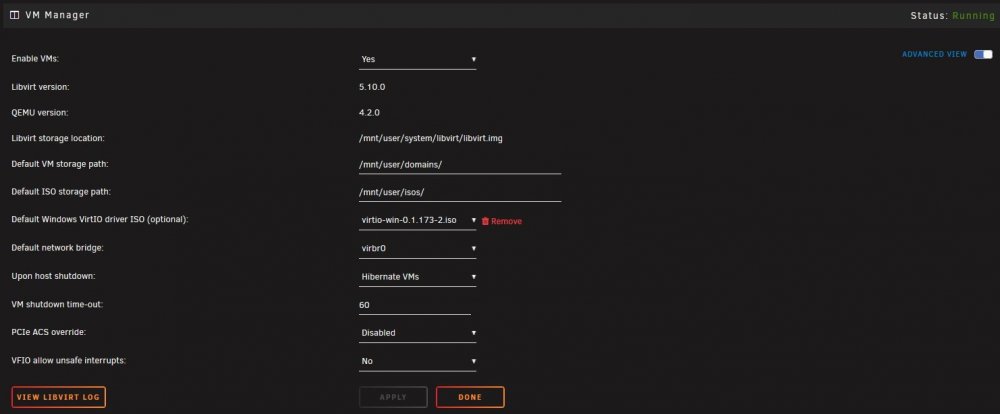Click the PCIe ACS override label
This screenshot has height=414, width=1000.
point(48,332)
